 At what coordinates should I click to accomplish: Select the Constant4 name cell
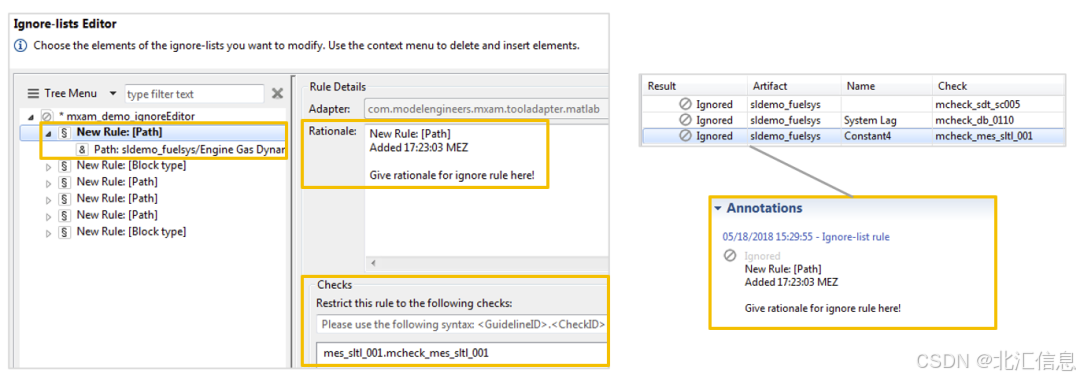[867, 136]
